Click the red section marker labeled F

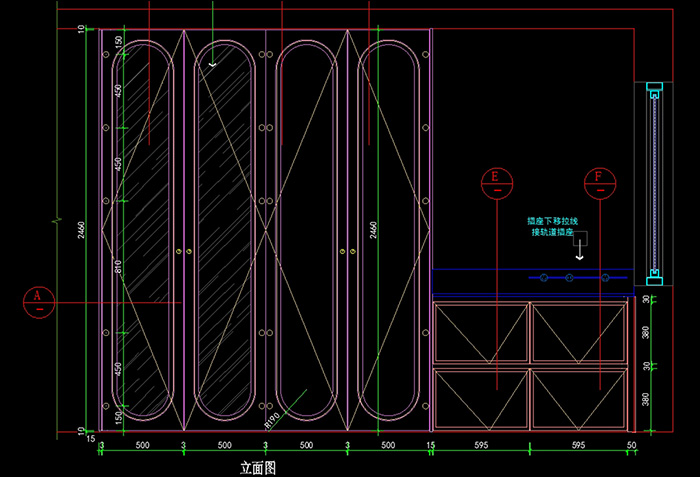[599, 183]
